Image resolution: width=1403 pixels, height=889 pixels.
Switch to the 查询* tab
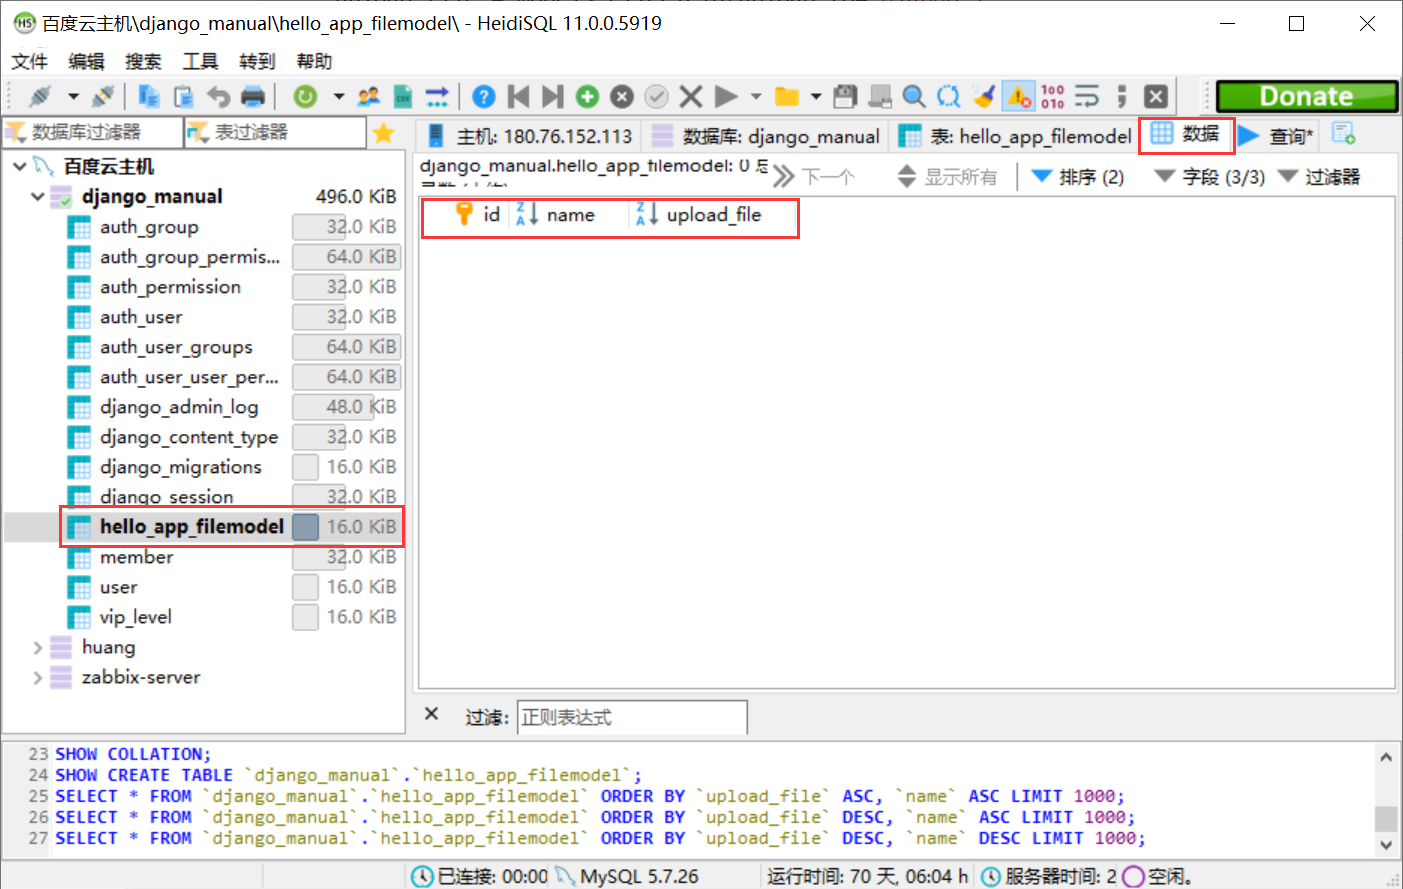click(x=1277, y=136)
